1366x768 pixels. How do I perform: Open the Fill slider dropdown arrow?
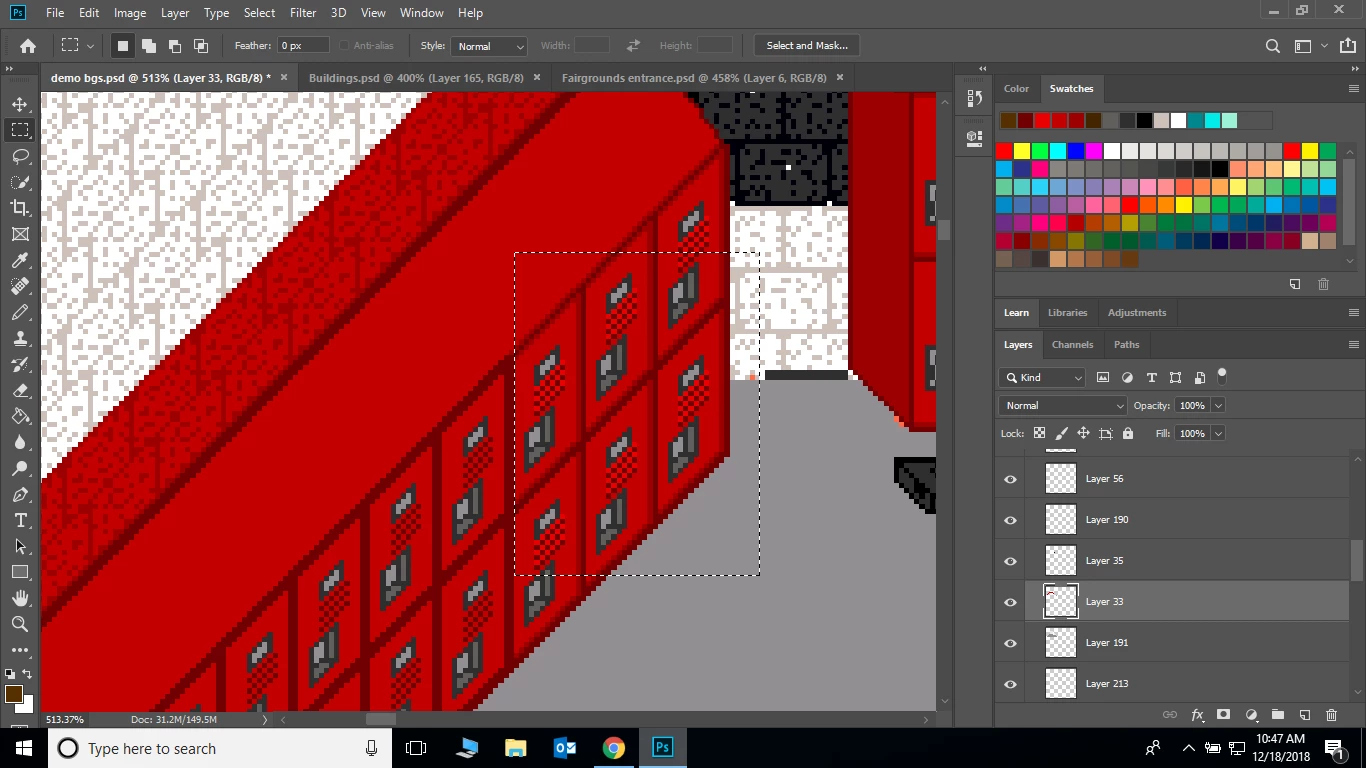click(1218, 433)
